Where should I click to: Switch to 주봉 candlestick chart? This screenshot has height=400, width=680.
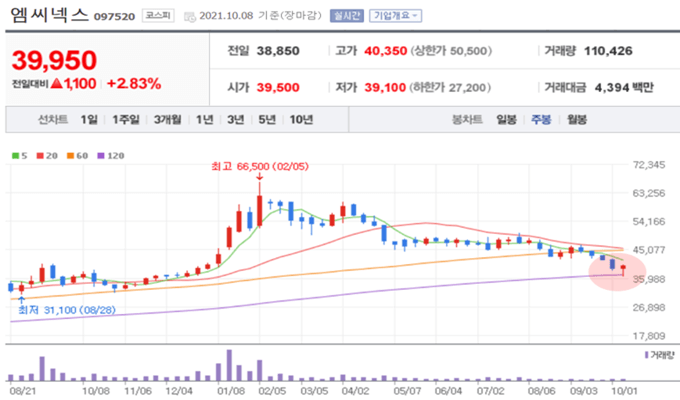point(541,119)
